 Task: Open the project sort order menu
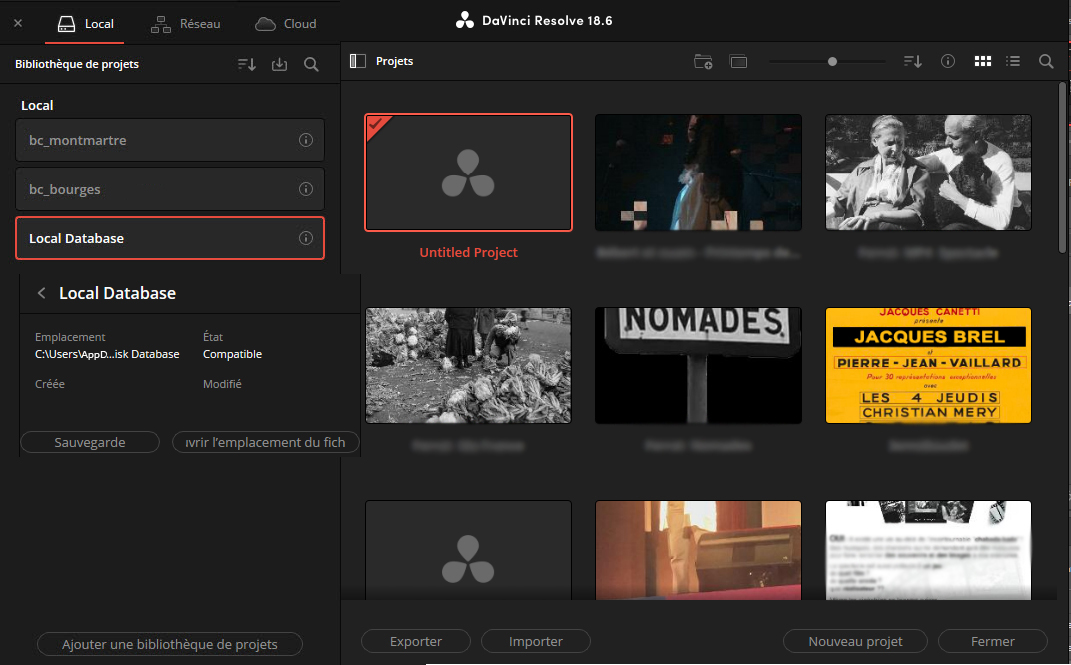tap(913, 61)
